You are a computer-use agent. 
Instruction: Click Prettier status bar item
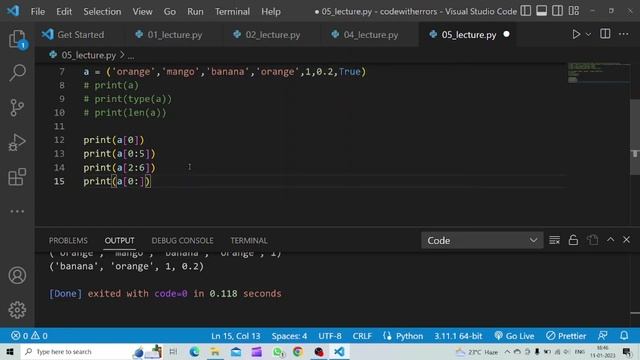click(566, 336)
